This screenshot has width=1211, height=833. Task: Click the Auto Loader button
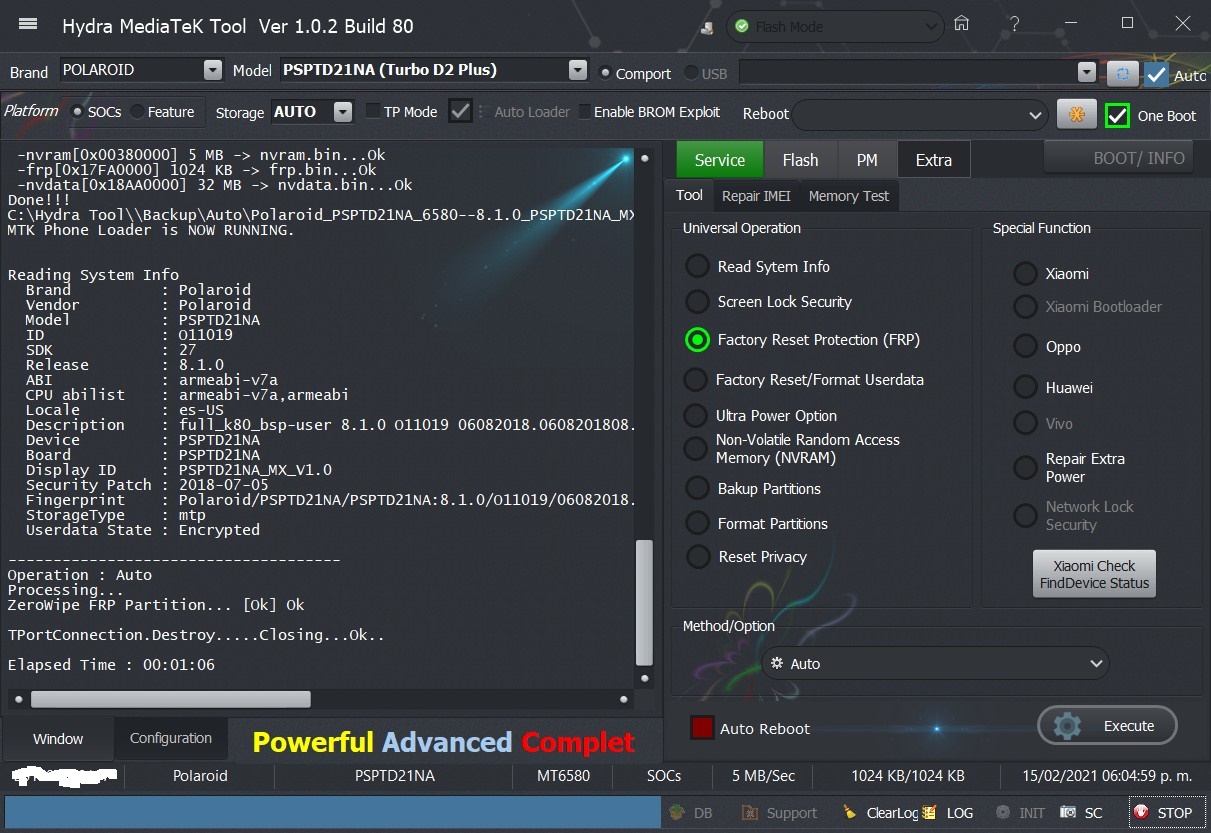click(532, 112)
